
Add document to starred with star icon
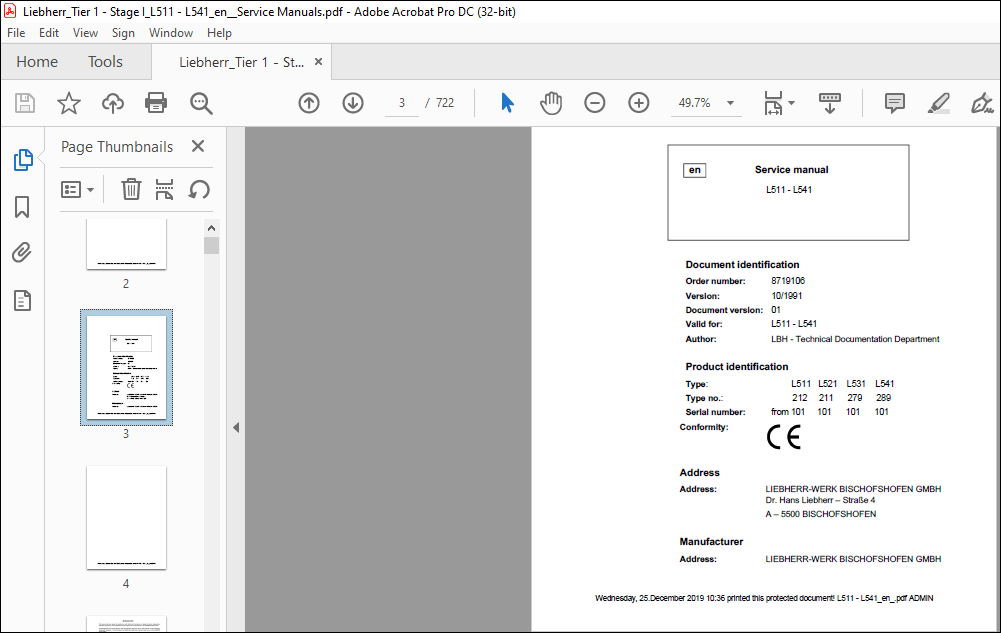(68, 103)
